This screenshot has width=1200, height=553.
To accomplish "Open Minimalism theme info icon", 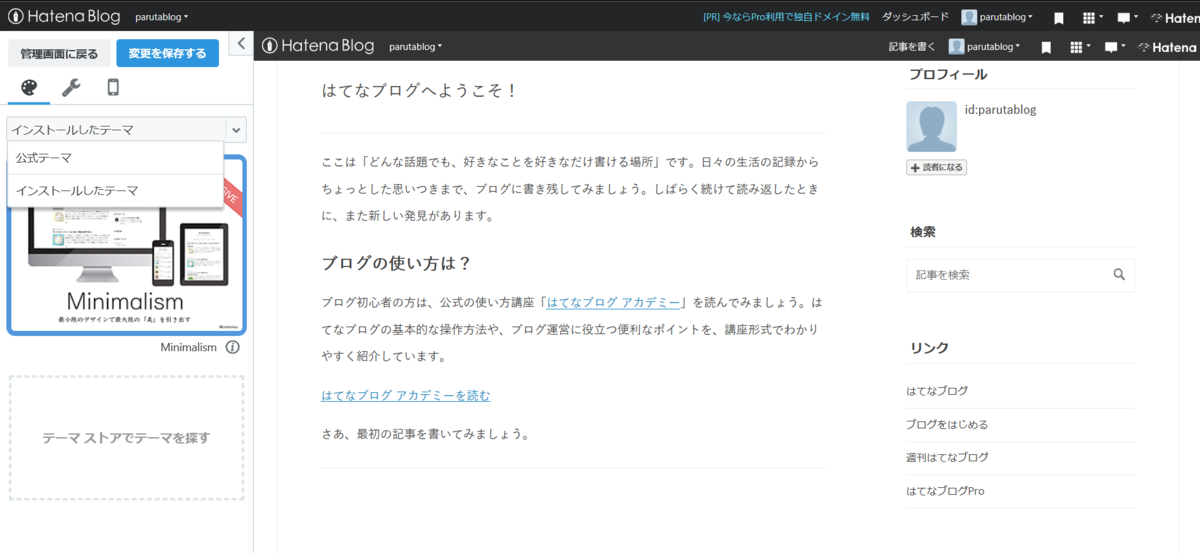I will tap(232, 347).
